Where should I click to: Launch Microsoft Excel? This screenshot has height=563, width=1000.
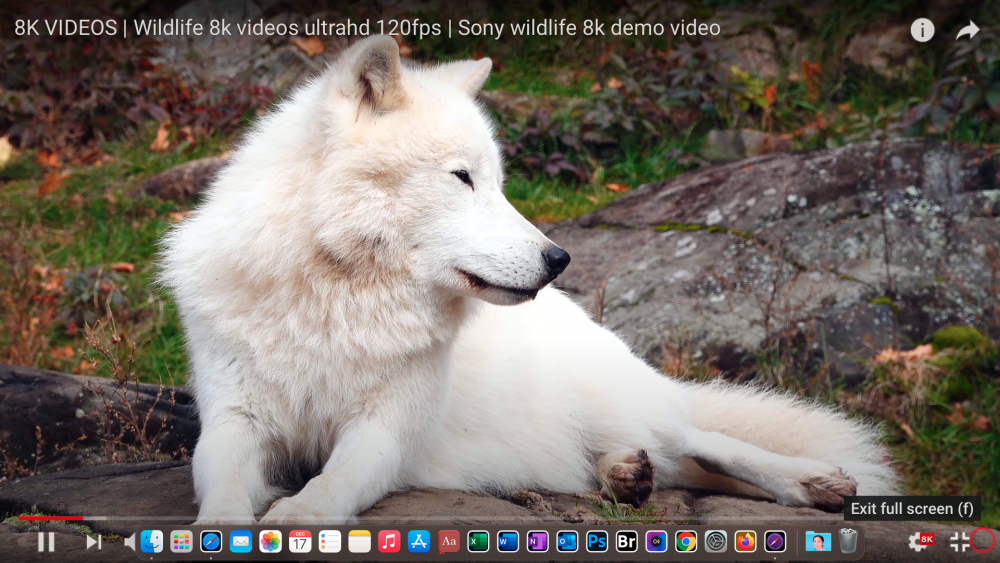[478, 542]
